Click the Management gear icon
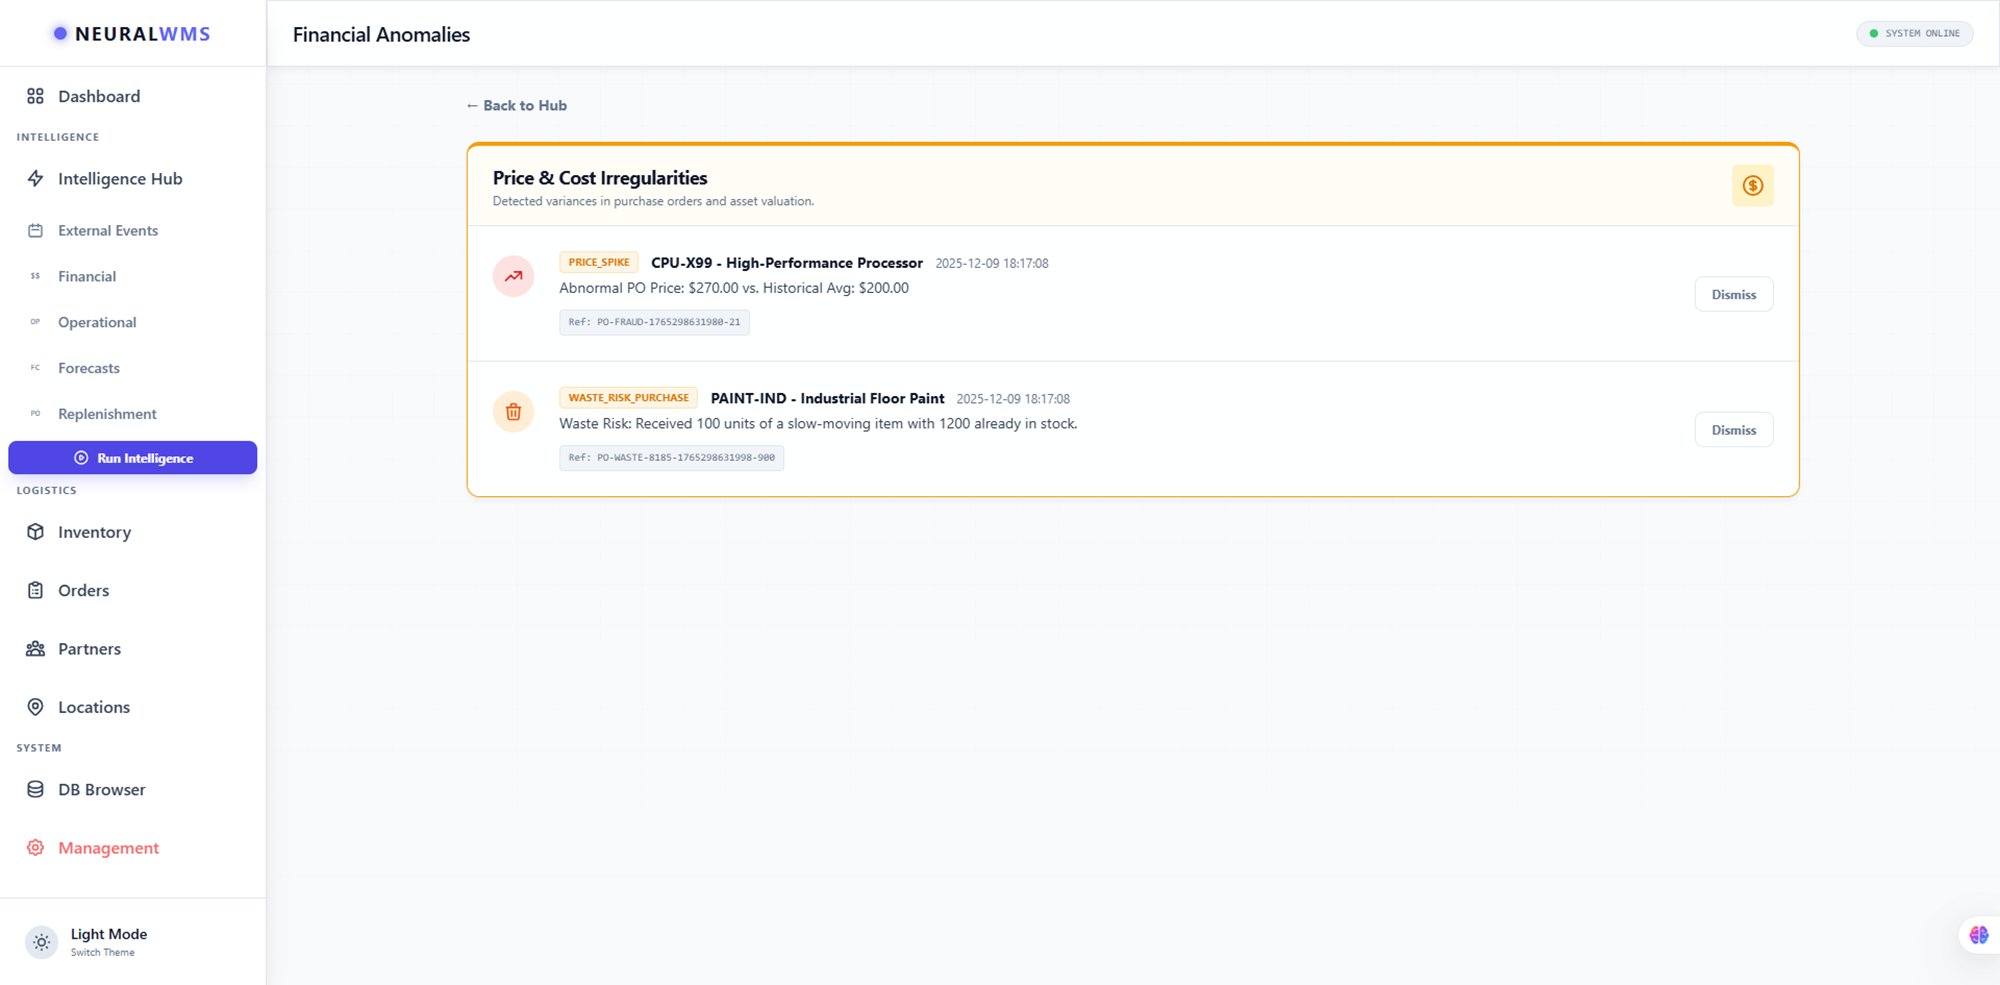 click(x=35, y=848)
